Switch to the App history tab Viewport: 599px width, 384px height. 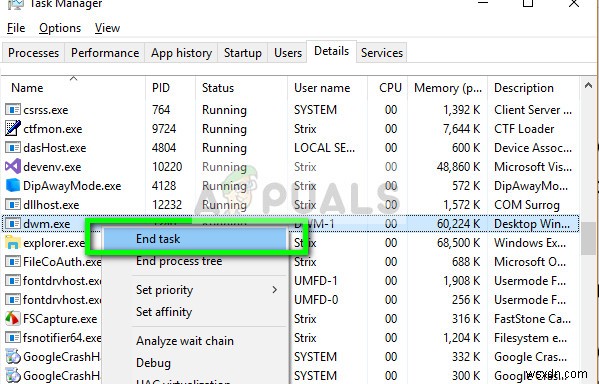tap(181, 53)
